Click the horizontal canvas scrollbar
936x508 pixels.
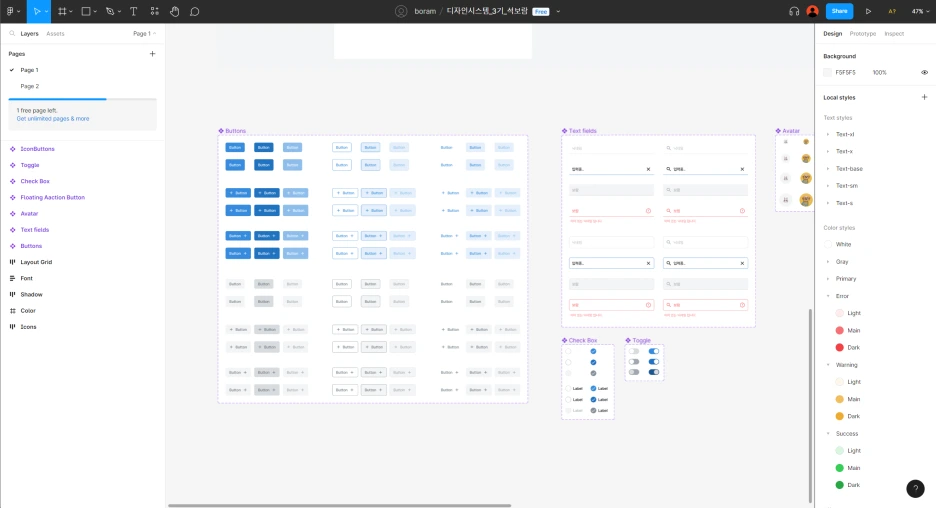coord(339,506)
